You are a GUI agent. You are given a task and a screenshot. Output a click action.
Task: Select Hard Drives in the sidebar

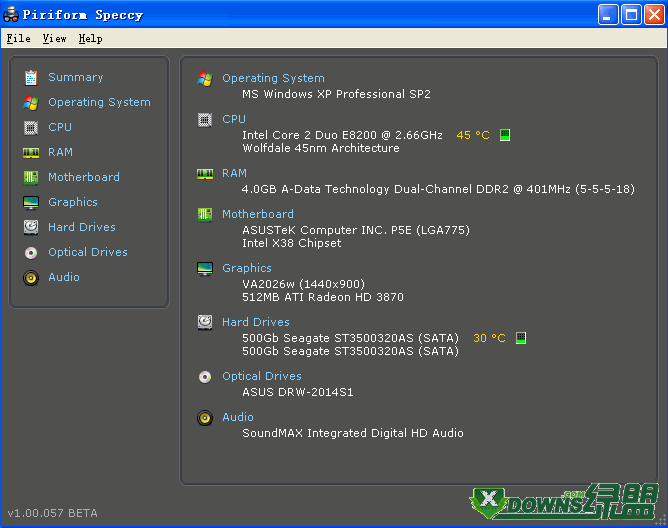[82, 227]
